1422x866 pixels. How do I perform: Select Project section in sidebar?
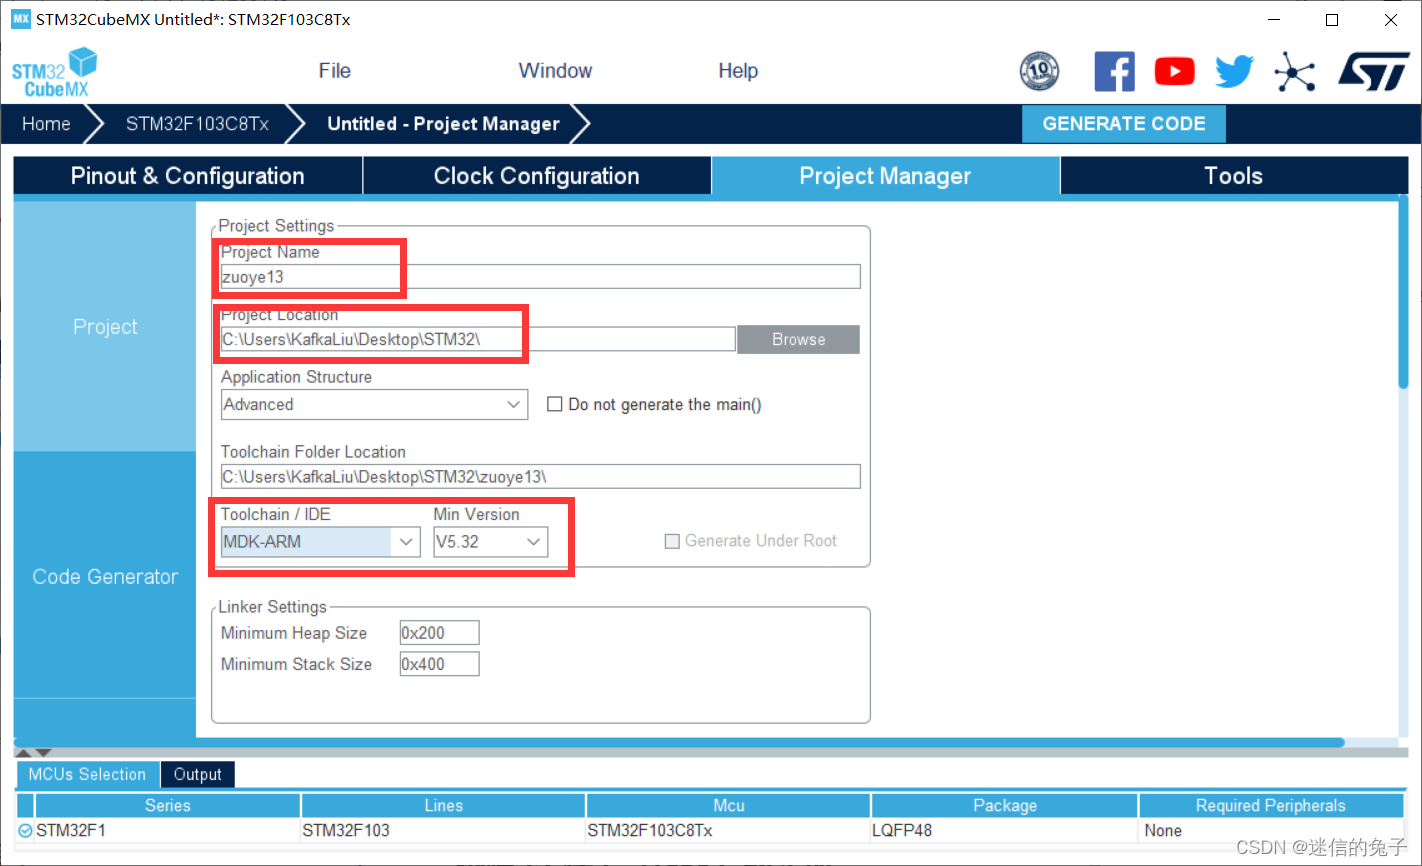tap(105, 327)
